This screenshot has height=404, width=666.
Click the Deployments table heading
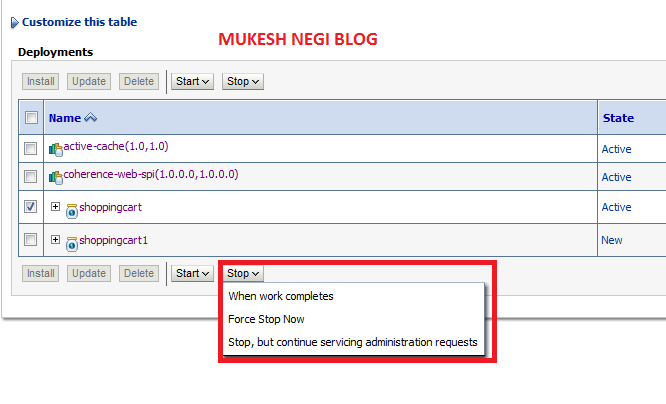(56, 52)
